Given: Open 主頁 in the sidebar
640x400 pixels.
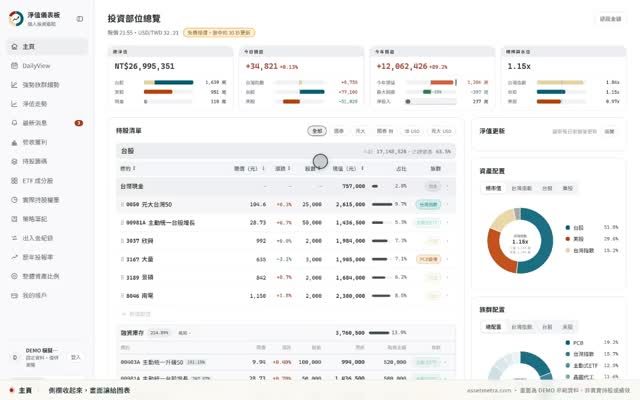Looking at the screenshot, I should pyautogui.click(x=47, y=47).
